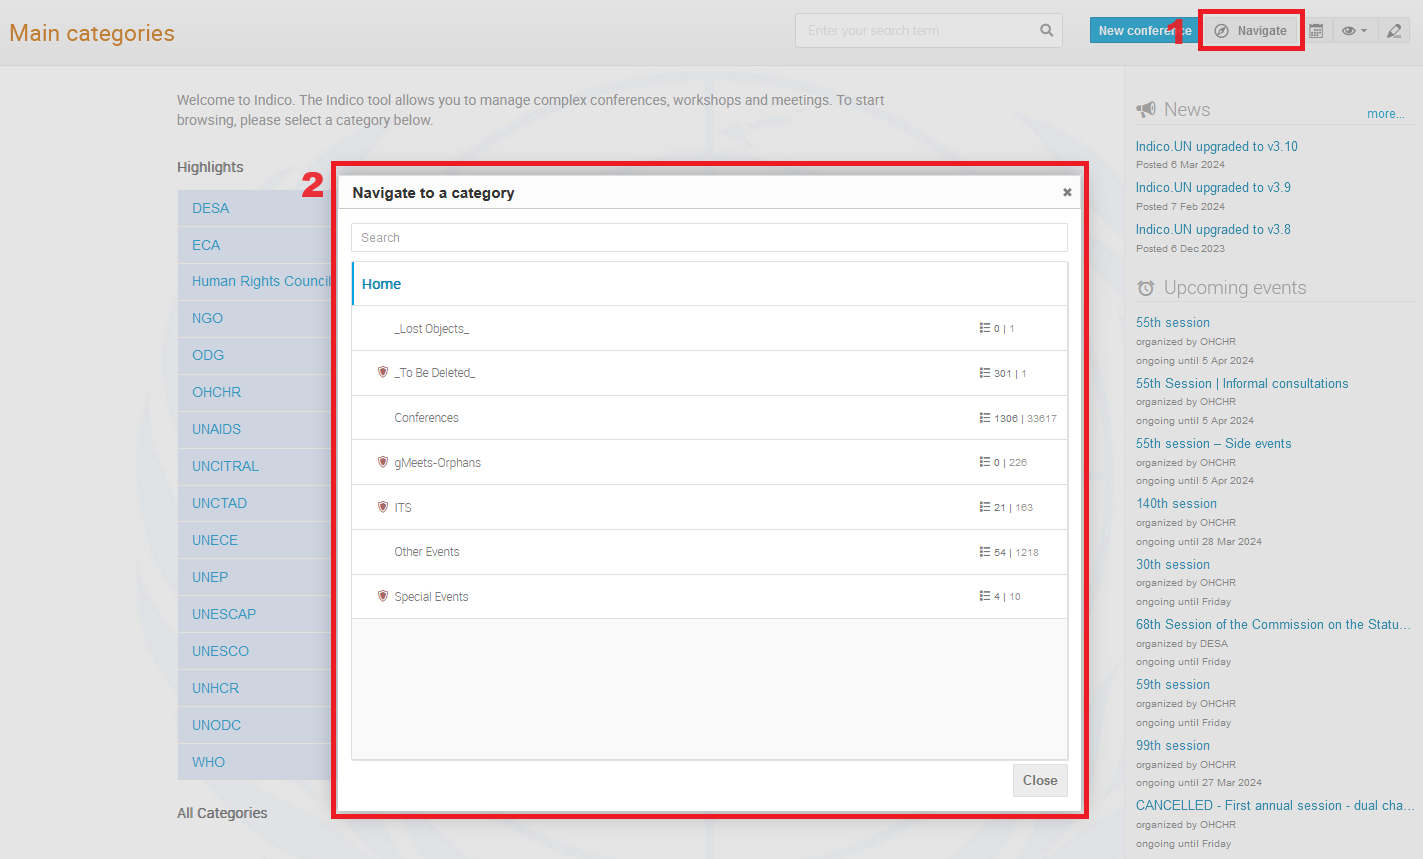This screenshot has width=1423, height=859.
Task: Click the Upcoming events alarm clock icon
Action: (1146, 288)
